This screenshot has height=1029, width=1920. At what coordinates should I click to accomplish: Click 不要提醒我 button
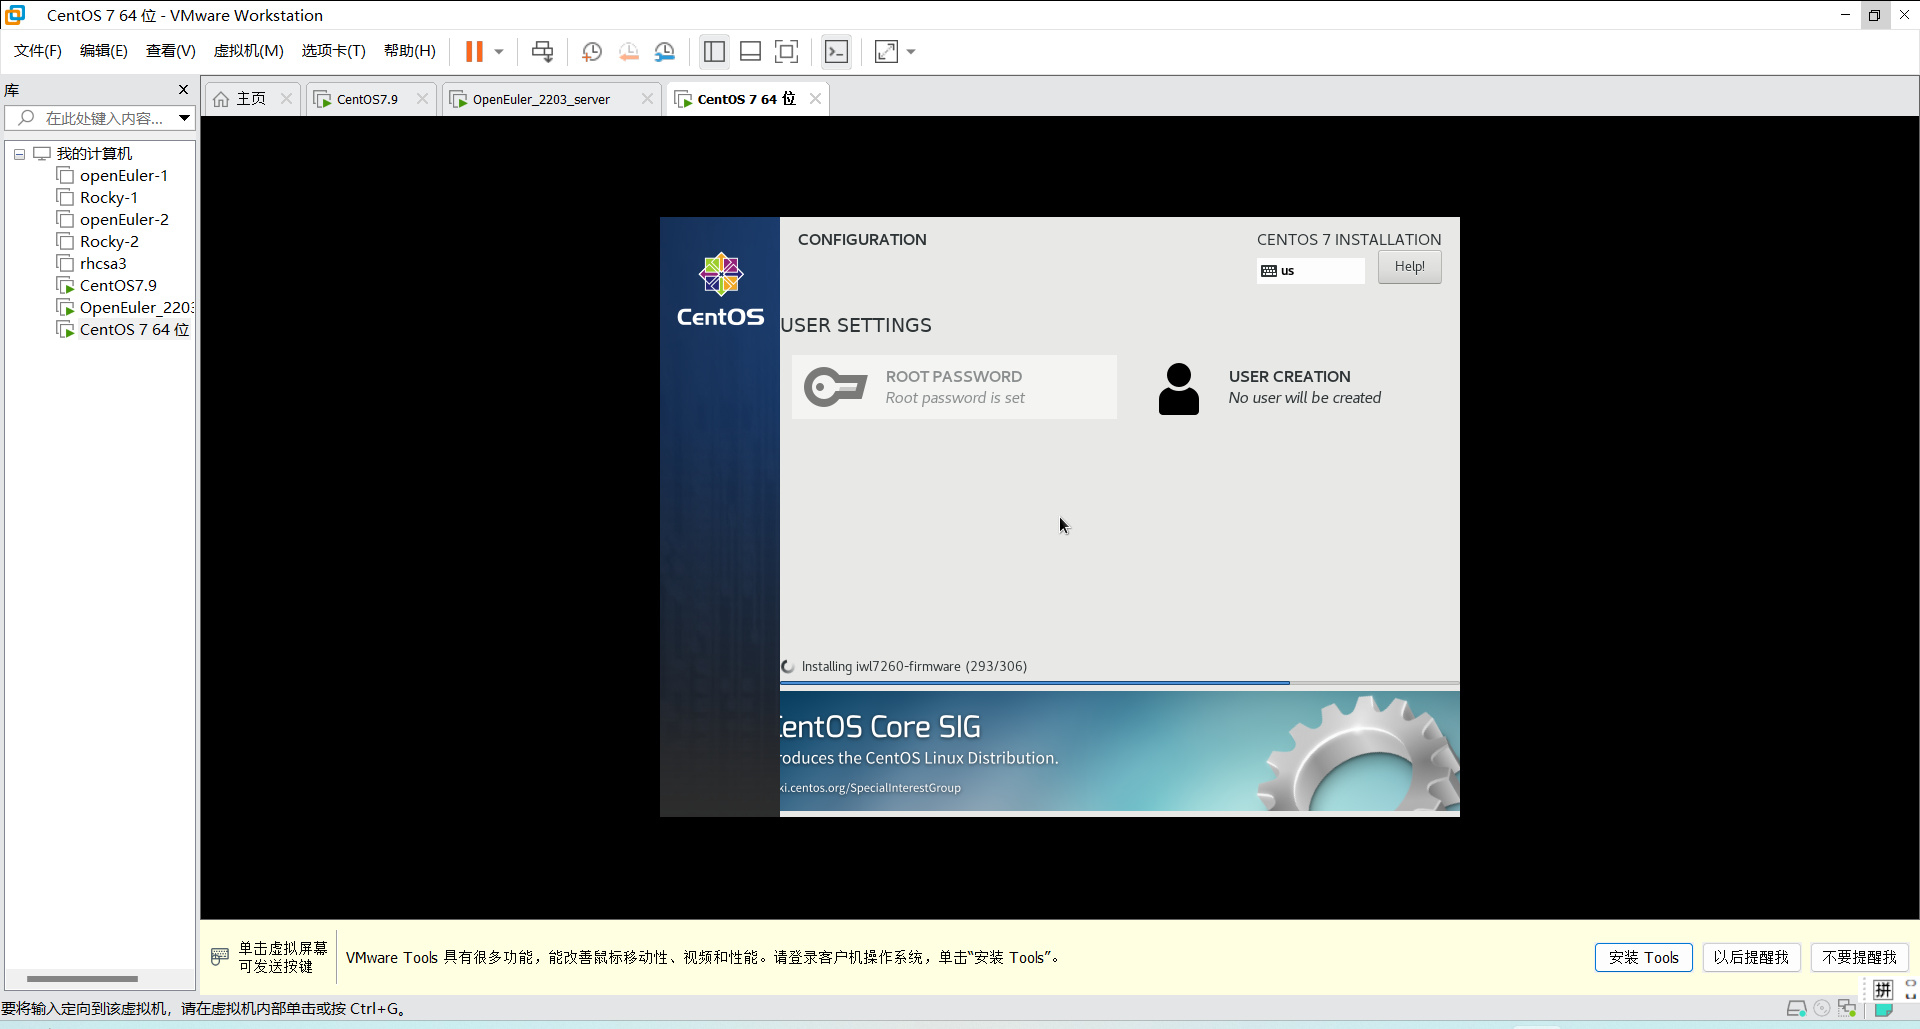(x=1859, y=958)
